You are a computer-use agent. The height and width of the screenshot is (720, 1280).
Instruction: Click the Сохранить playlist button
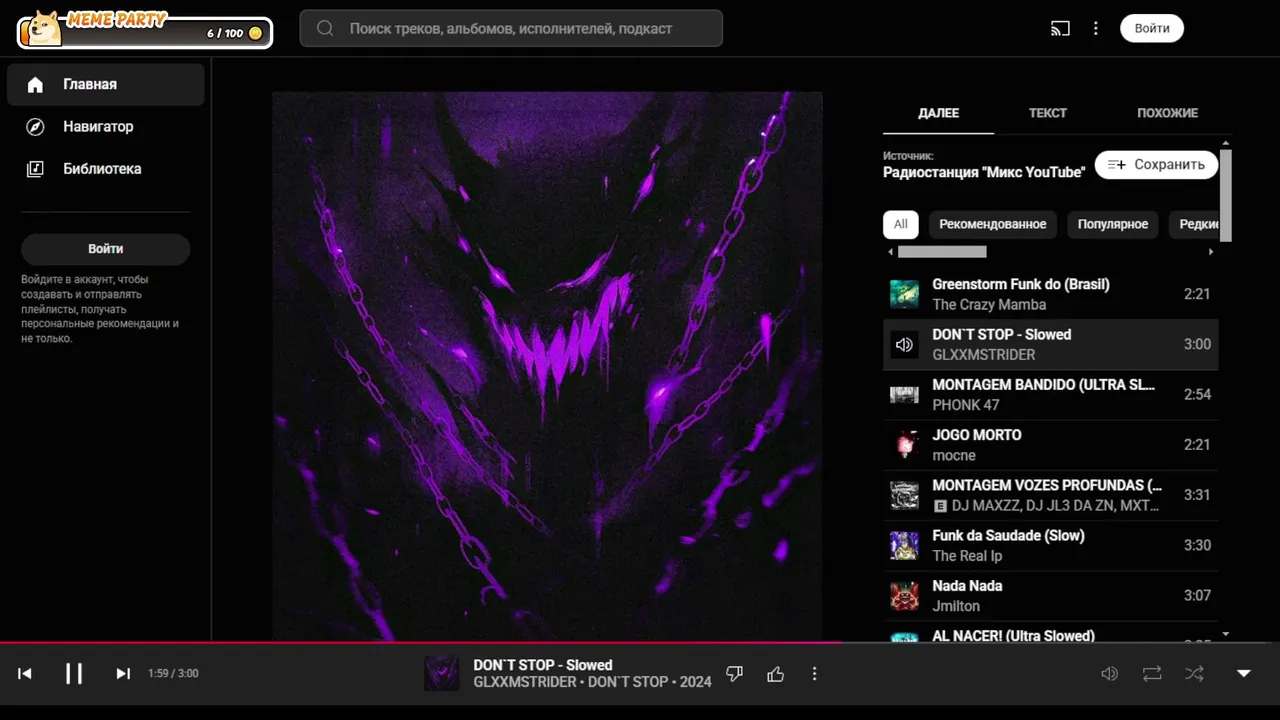[x=1157, y=164]
